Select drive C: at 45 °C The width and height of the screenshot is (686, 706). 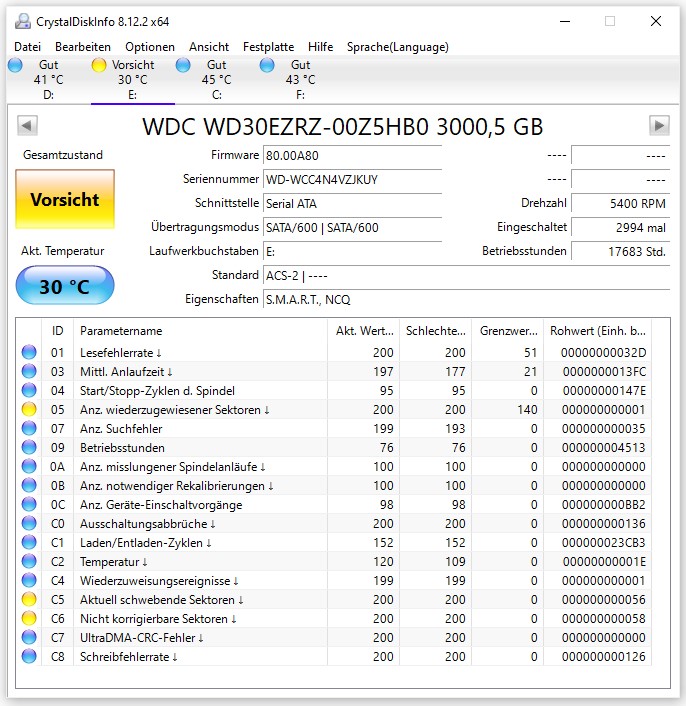tap(217, 80)
